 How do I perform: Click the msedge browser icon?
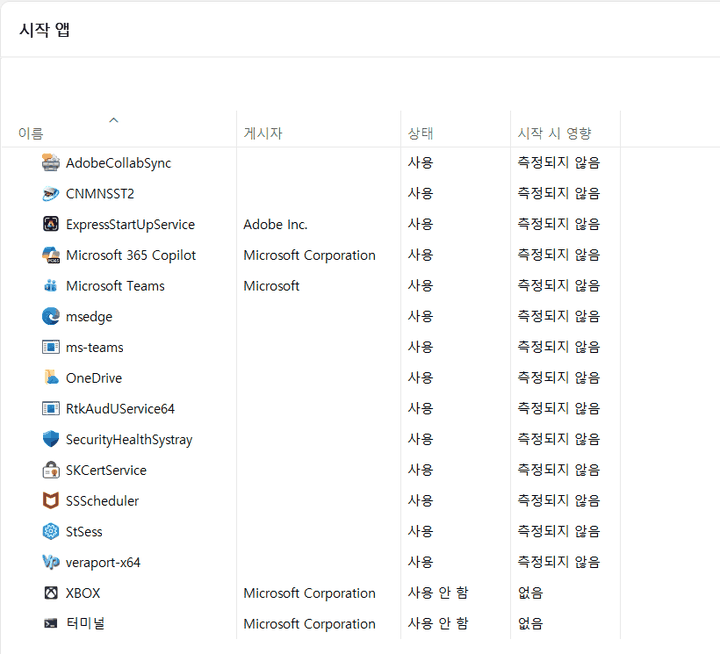click(x=51, y=316)
